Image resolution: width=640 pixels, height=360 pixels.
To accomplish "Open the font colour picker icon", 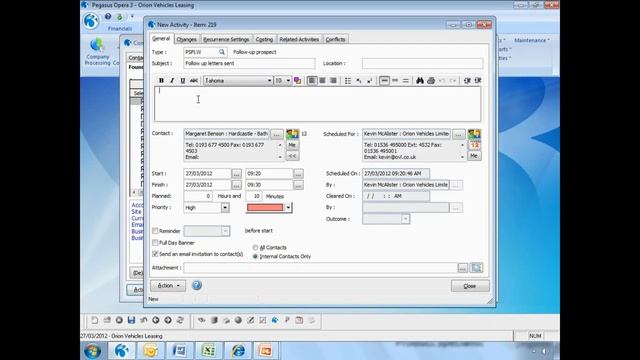I will point(298,80).
